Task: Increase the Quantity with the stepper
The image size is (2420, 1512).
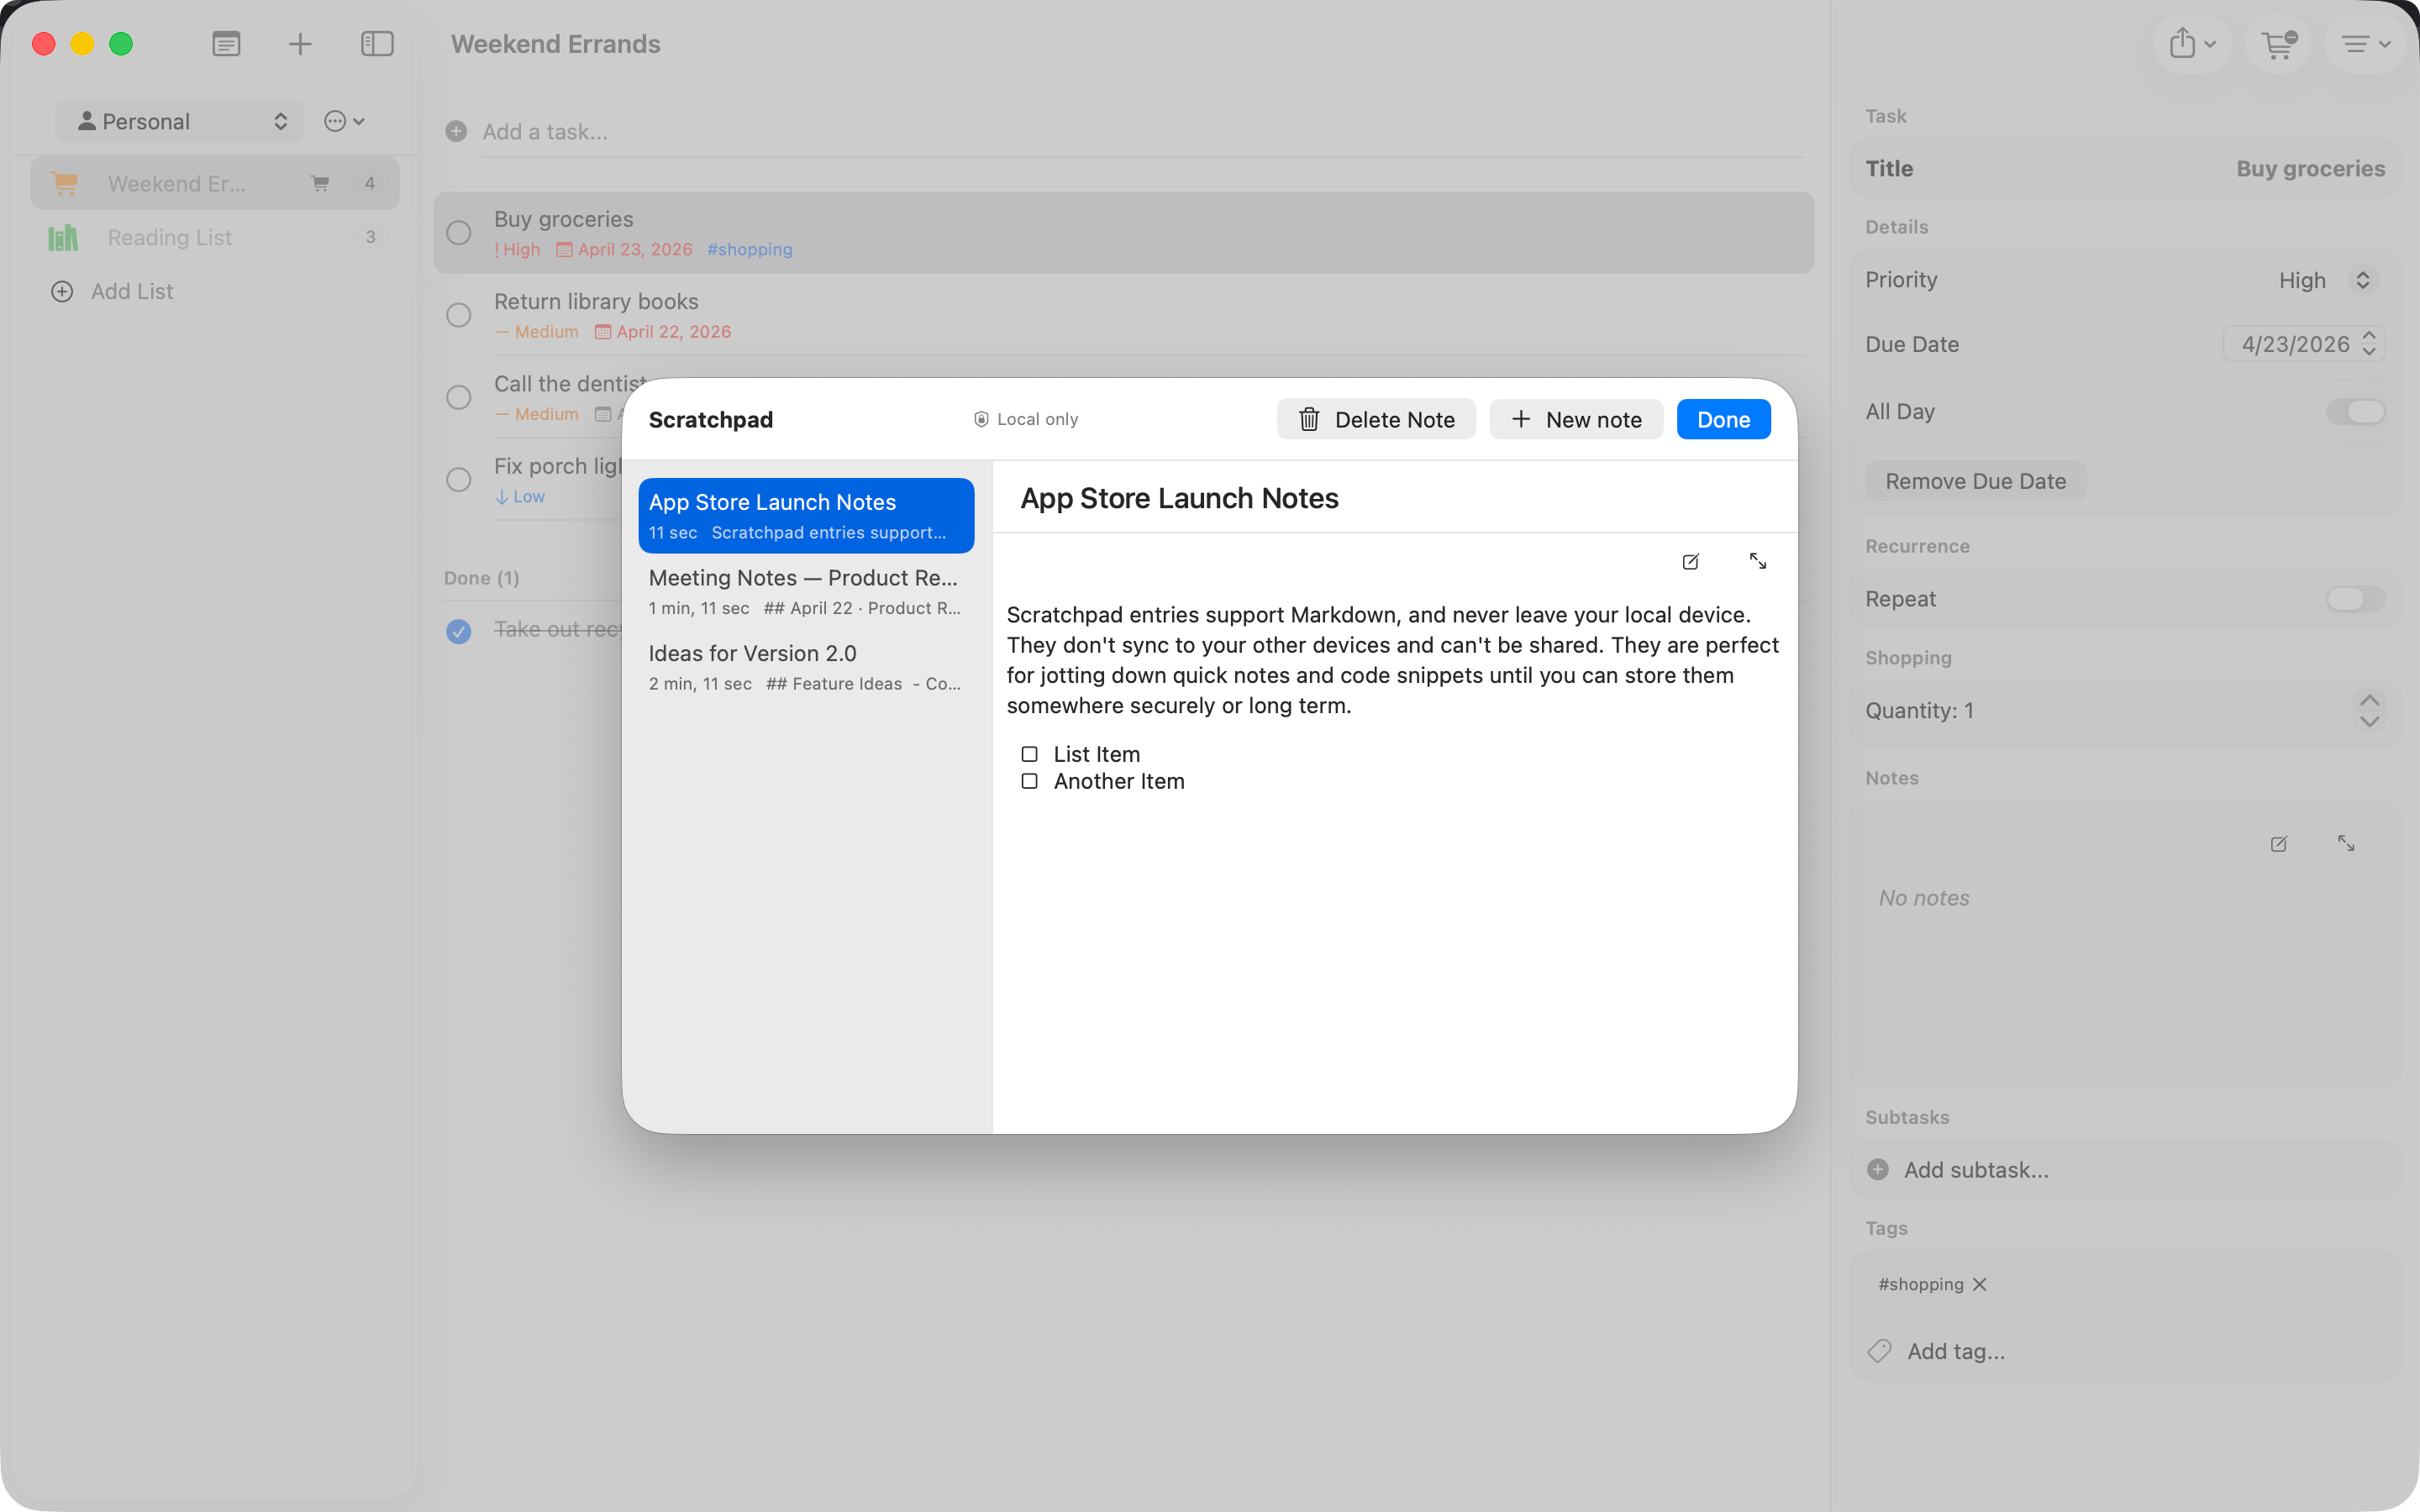Action: (x=2370, y=700)
